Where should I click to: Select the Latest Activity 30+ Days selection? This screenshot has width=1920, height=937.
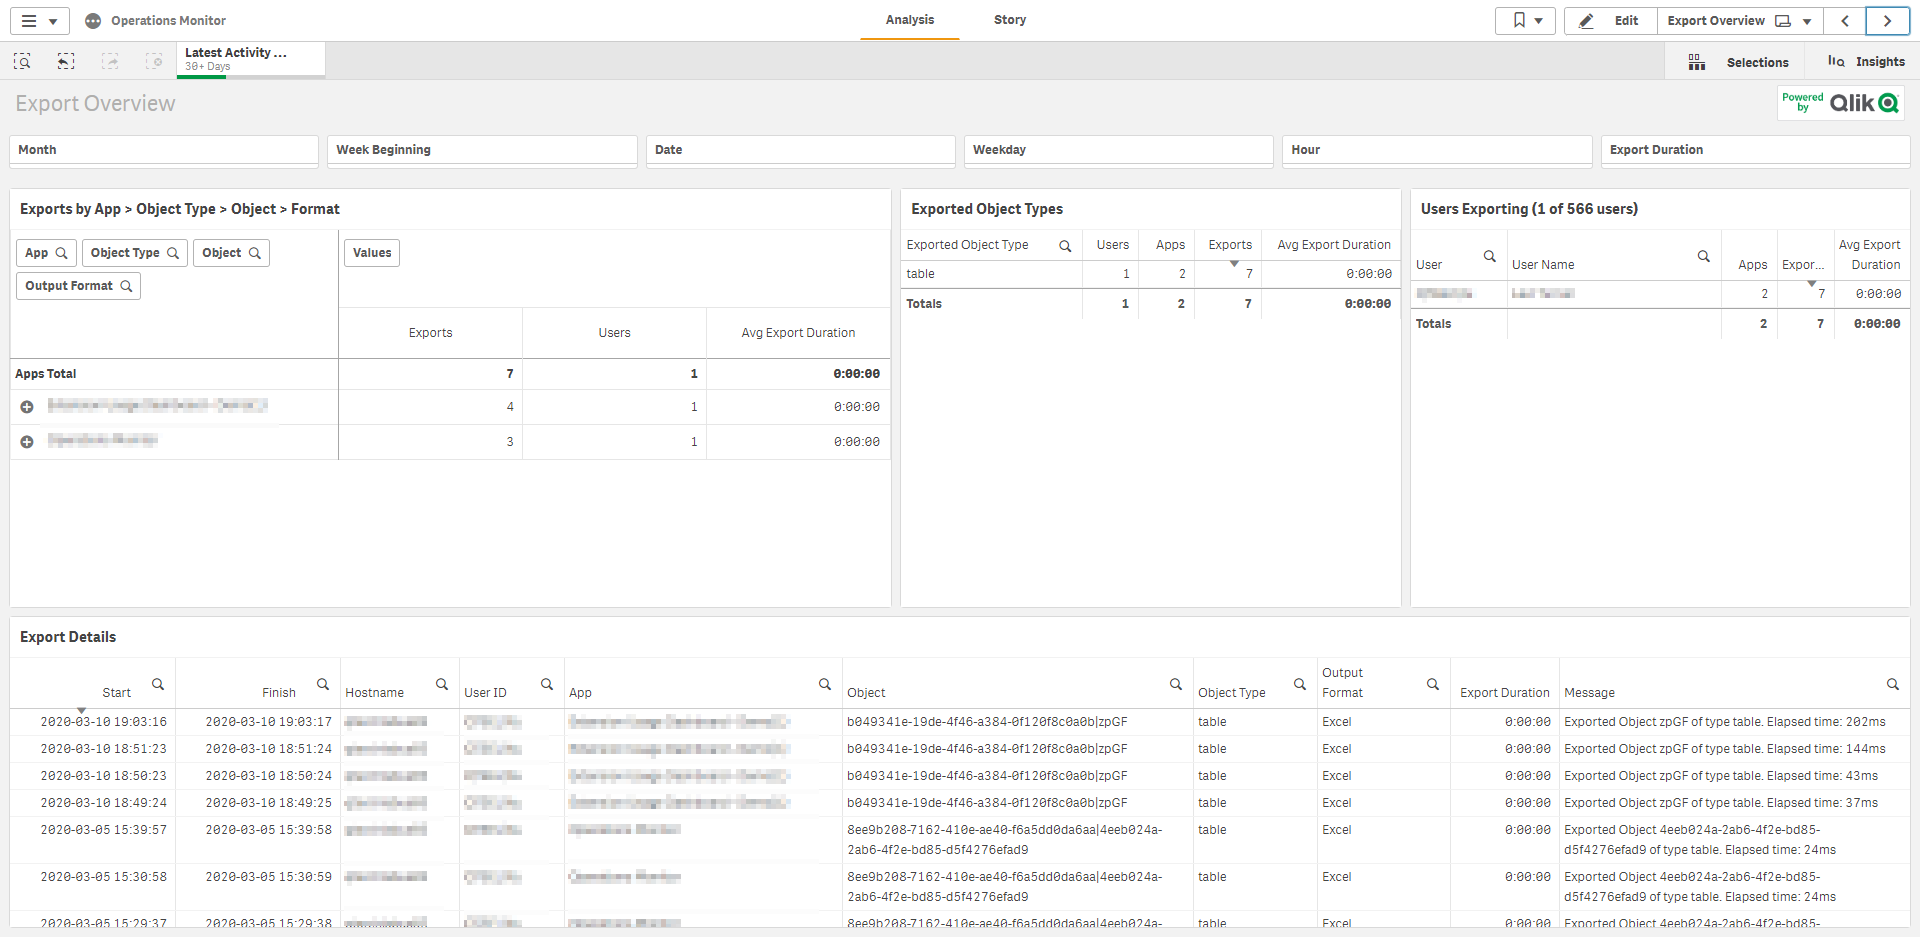click(x=250, y=59)
